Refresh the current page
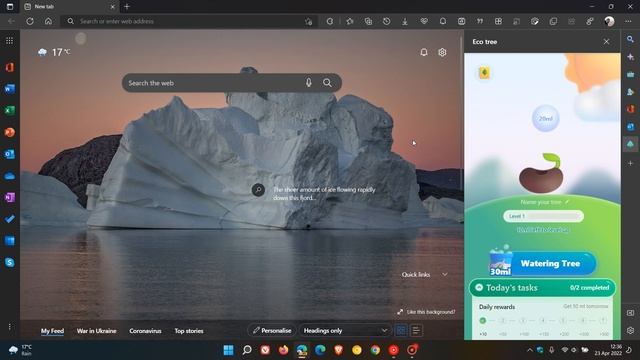The image size is (640, 360). (x=30, y=21)
